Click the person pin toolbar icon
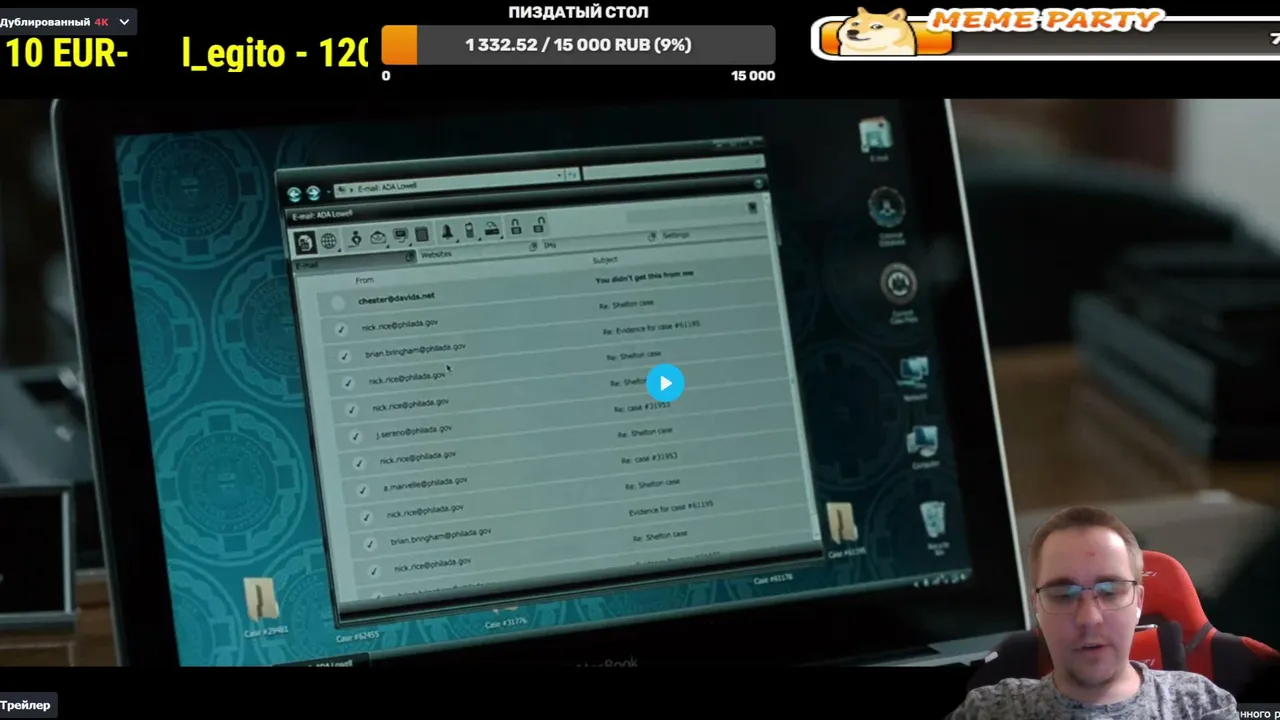 355,239
